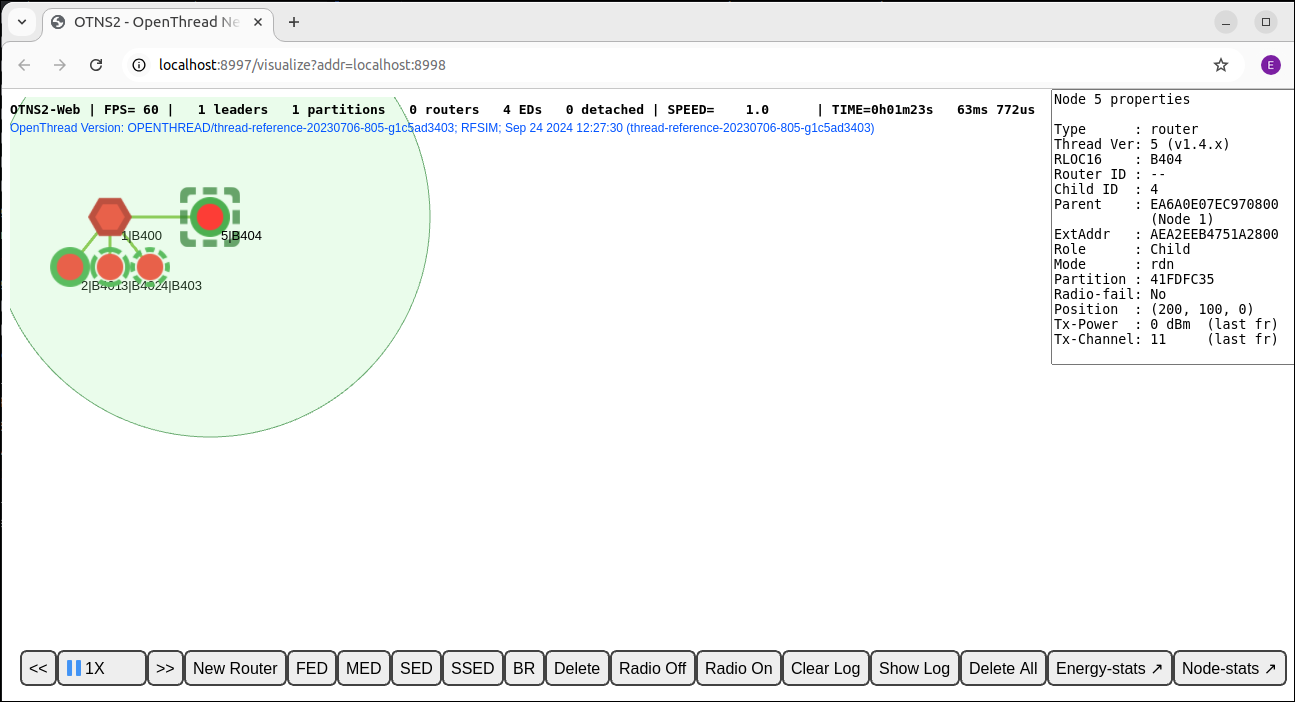Turn off the selected node's radio

pyautogui.click(x=652, y=668)
